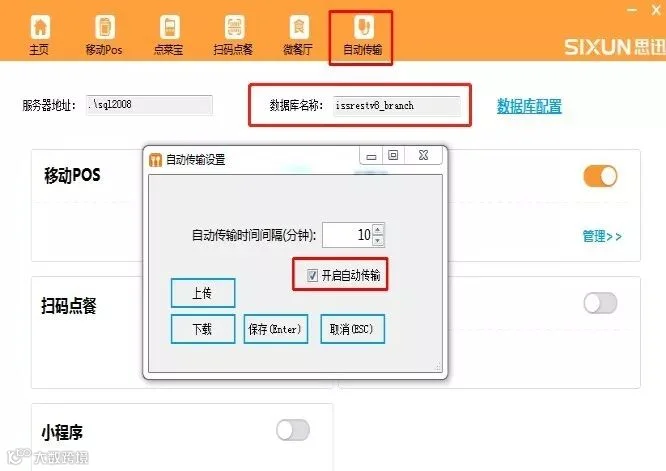Click the 服务器地址 input field
Screen dimensions: 666x471
(149, 105)
